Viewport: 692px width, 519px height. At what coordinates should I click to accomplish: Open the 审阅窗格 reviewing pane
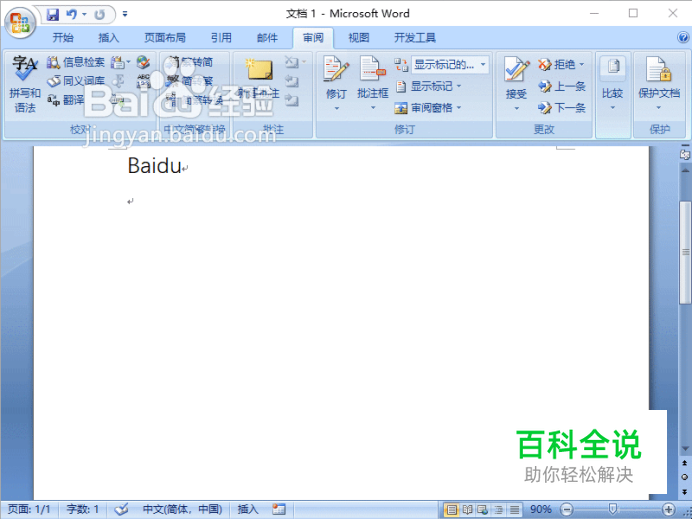(427, 107)
